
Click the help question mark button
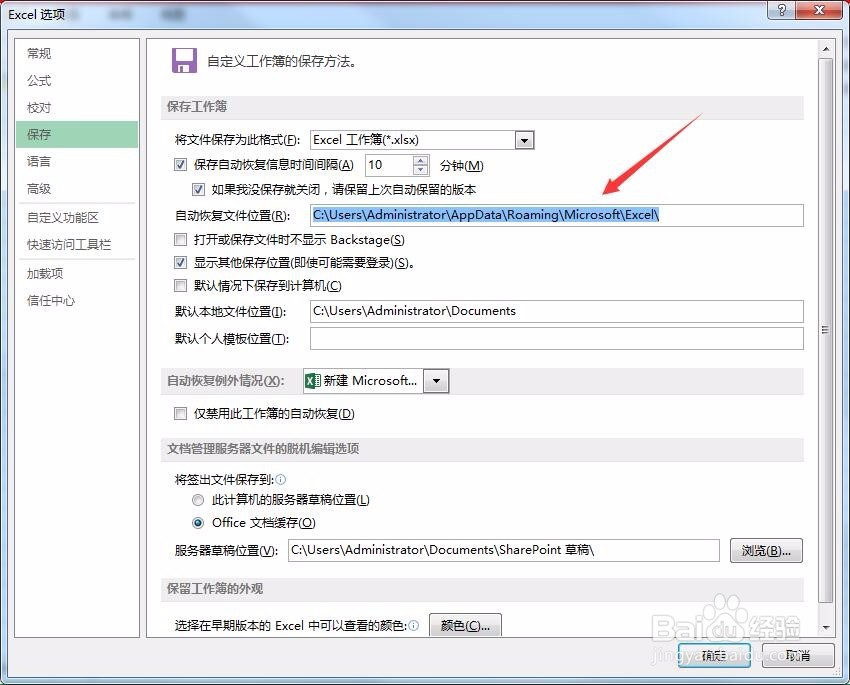click(x=782, y=10)
